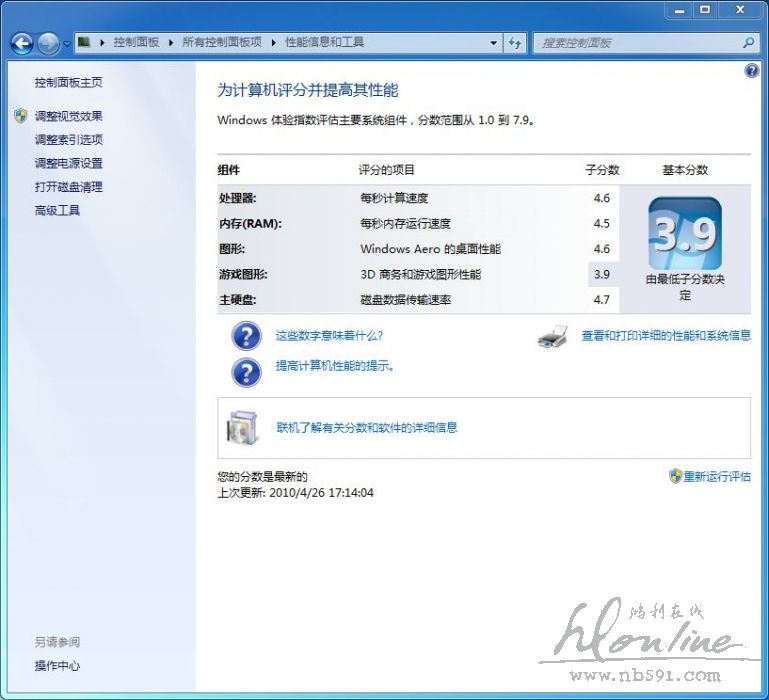The image size is (769, 700).
Task: Click 操作中心 under 另请参阅
Action: (57, 666)
